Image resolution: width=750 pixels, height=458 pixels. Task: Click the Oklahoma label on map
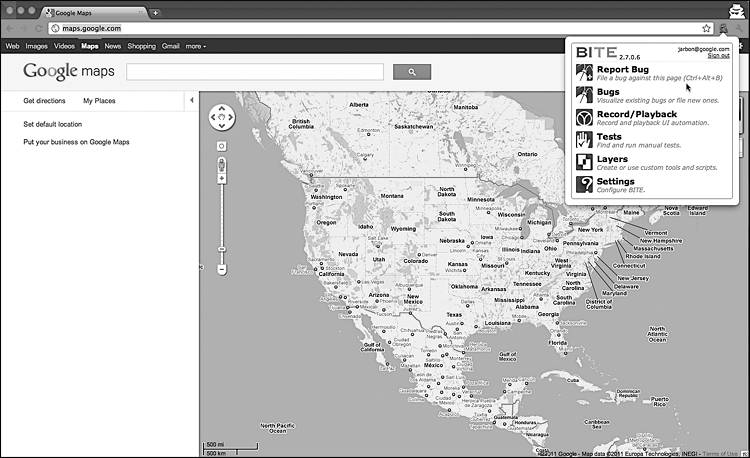coord(464,287)
